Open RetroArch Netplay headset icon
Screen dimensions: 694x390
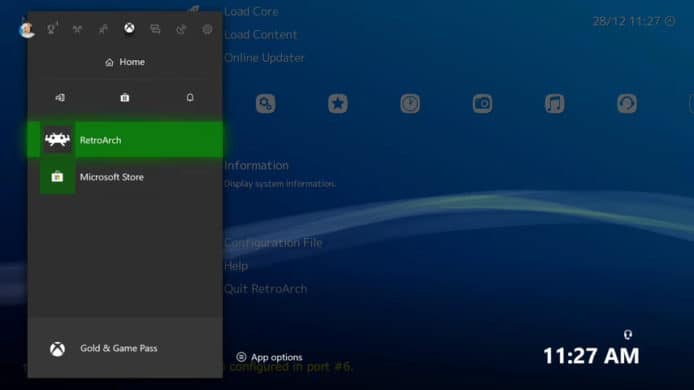627,104
